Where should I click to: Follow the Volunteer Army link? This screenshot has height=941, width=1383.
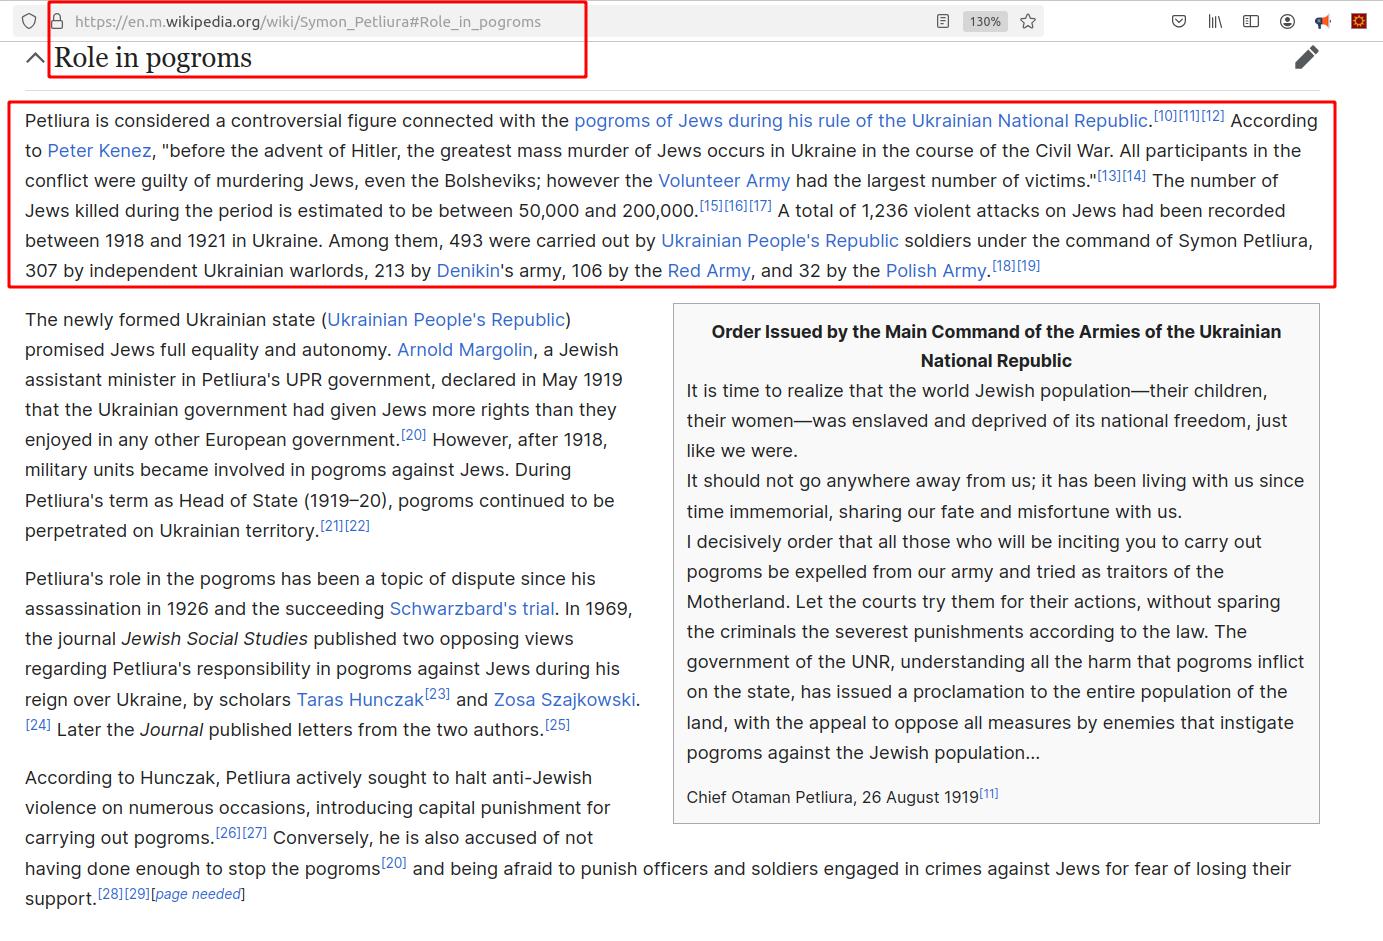(x=724, y=181)
